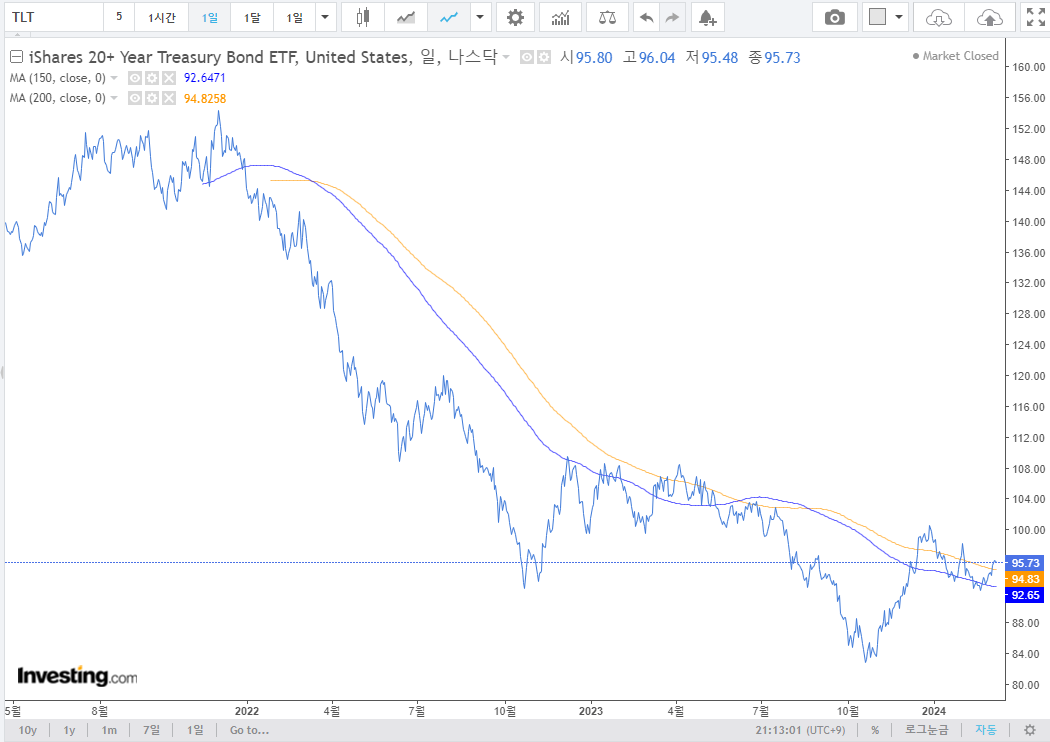Toggle auto scale 자동 button
The height and width of the screenshot is (742, 1050).
tap(986, 730)
